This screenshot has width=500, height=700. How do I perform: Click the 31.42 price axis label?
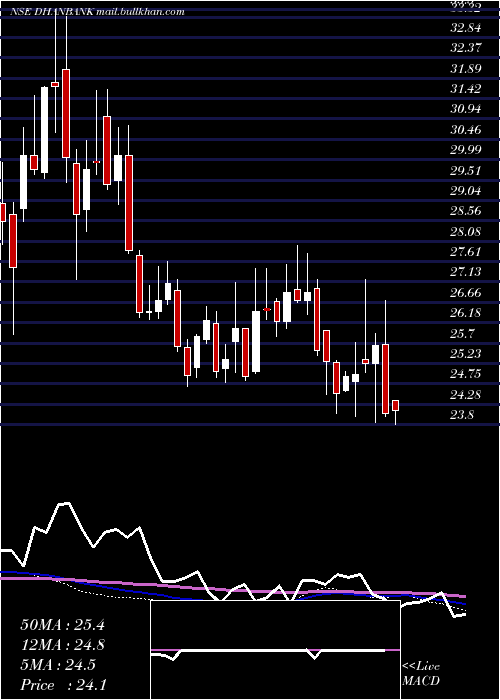click(x=466, y=89)
